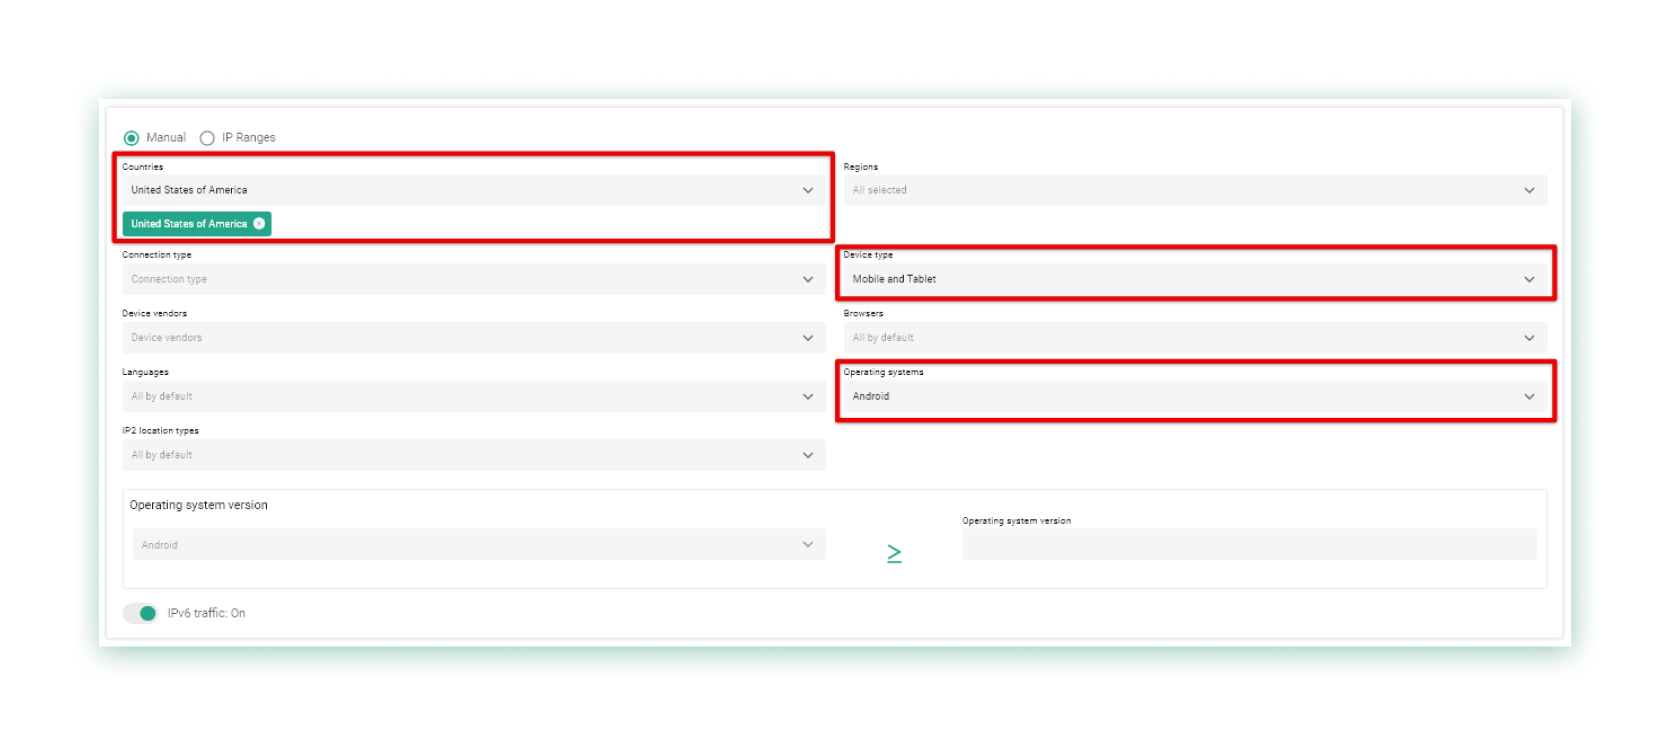Viewport: 1670px width, 746px height.
Task: Click the United States of America tag chip
Action: (188, 224)
